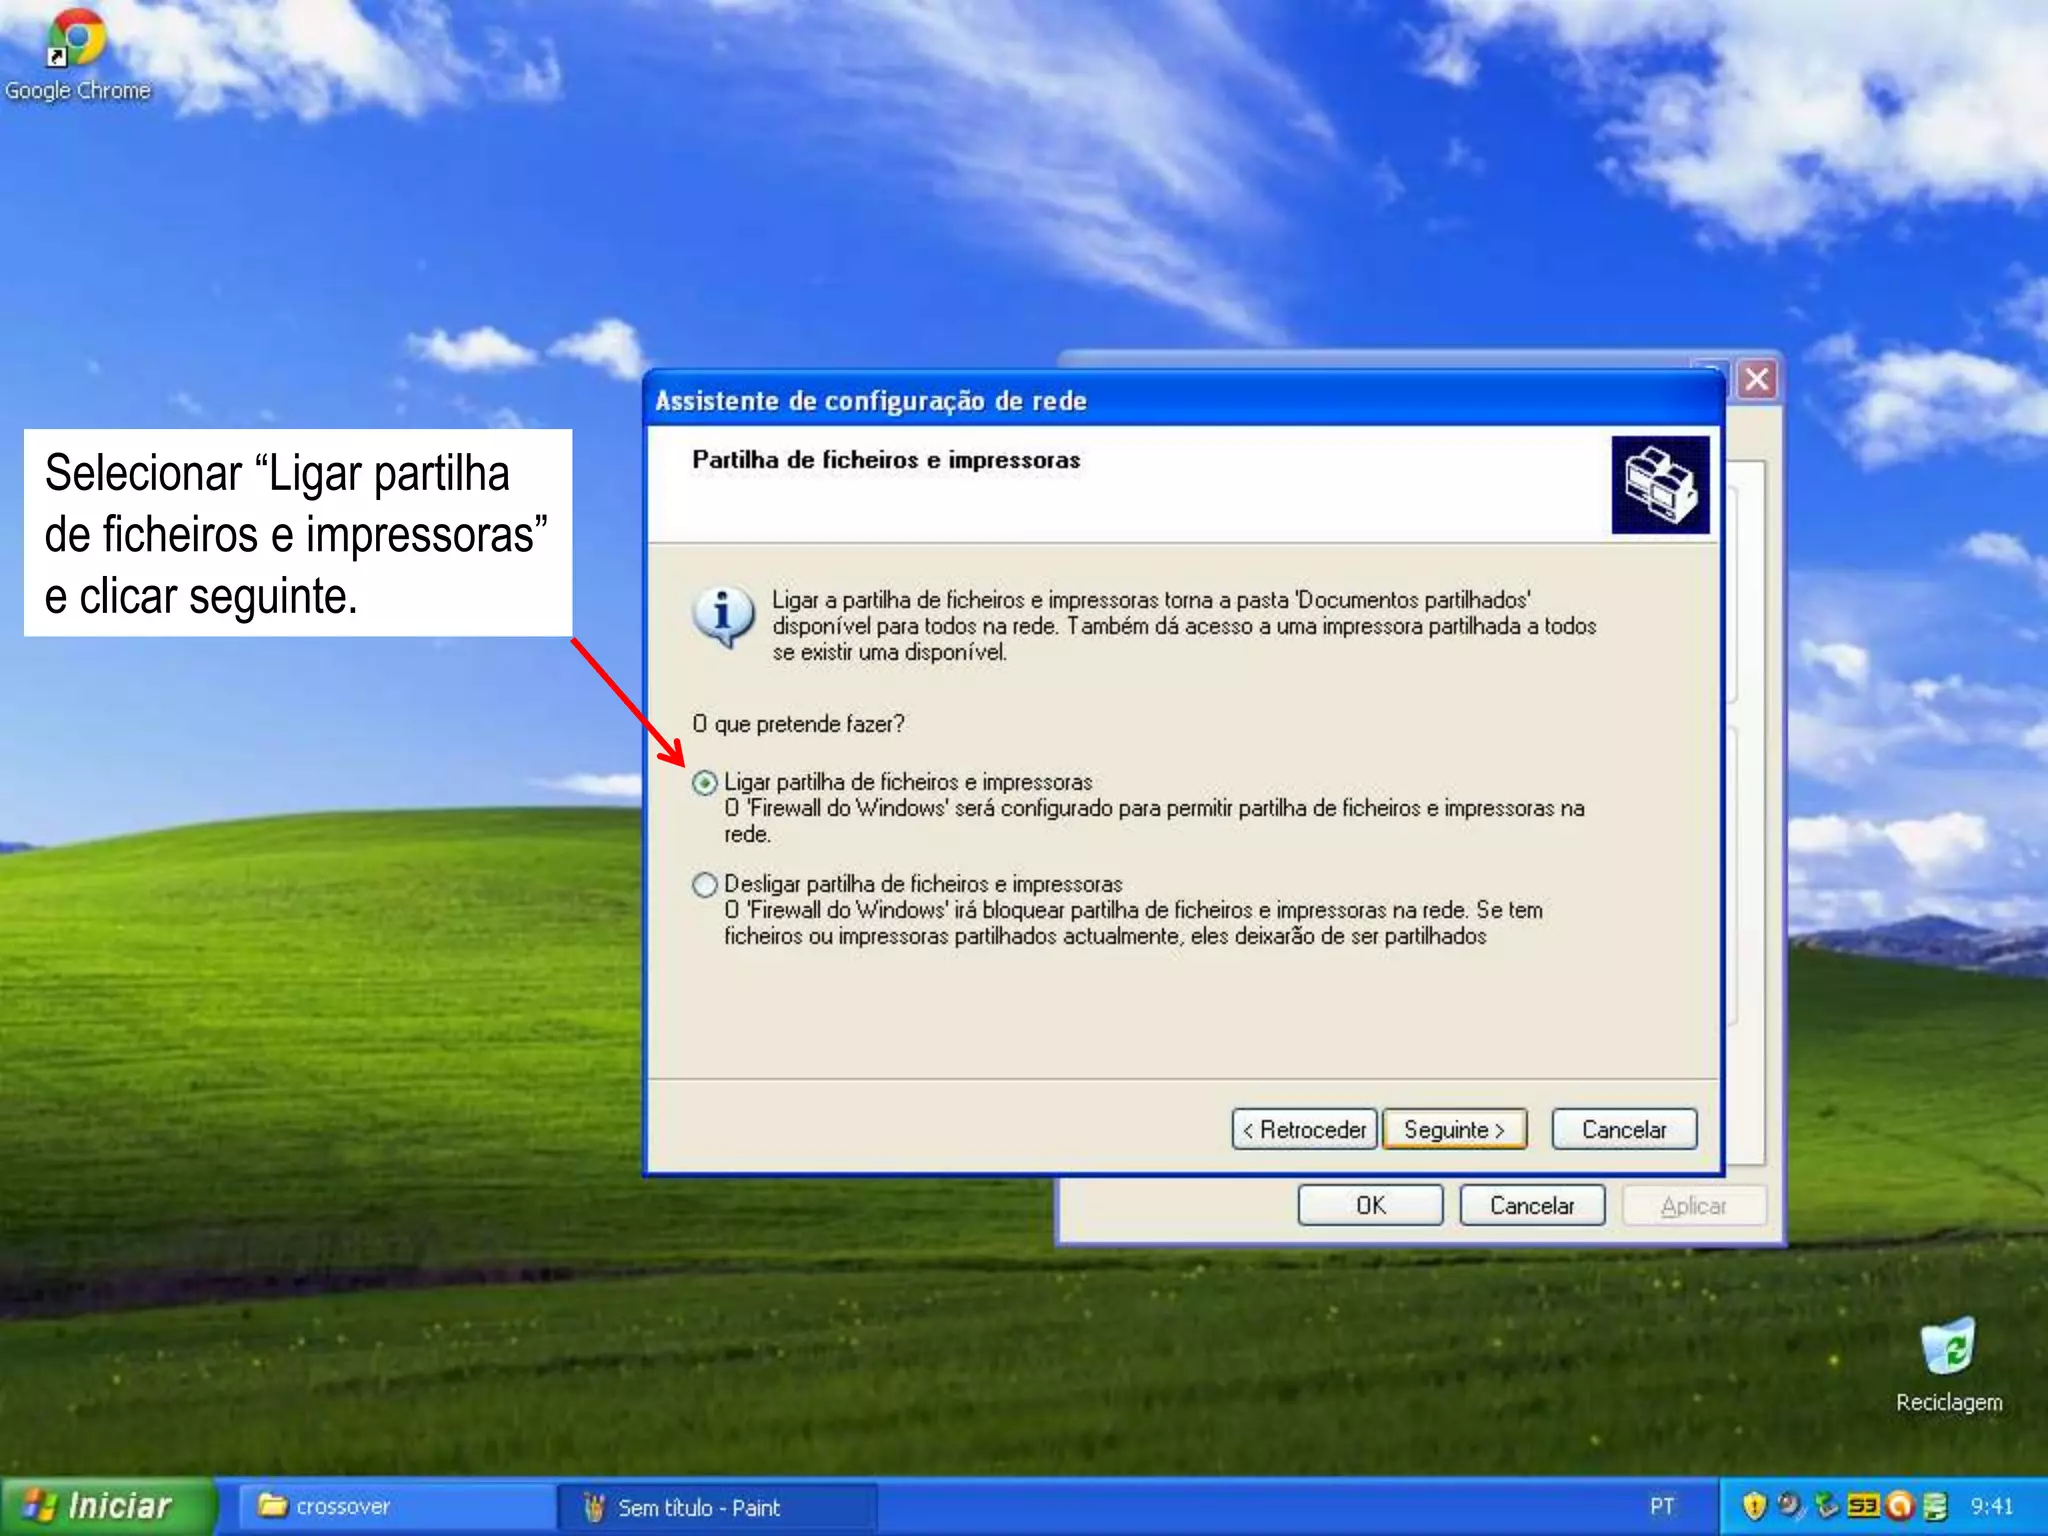Viewport: 2048px width, 1536px height.
Task: Click the yellow security shield tray icon
Action: (x=1754, y=1506)
